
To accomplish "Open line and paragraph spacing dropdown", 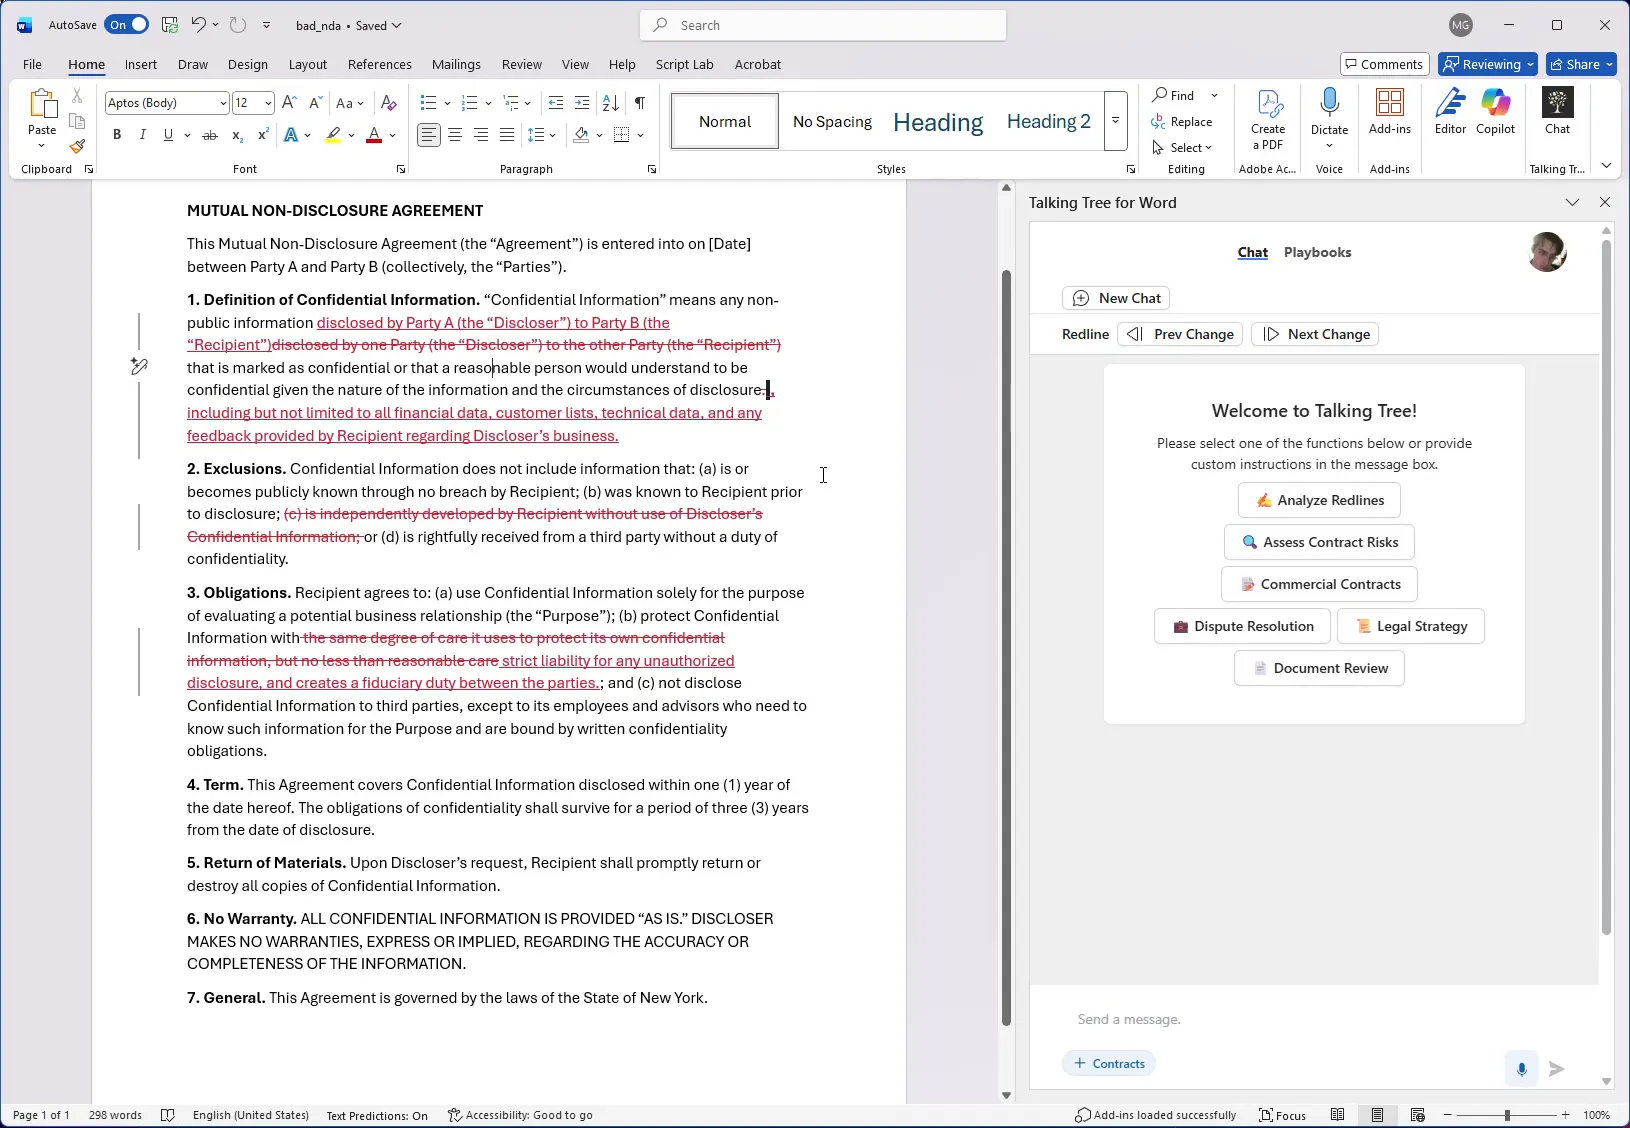I will coord(541,135).
